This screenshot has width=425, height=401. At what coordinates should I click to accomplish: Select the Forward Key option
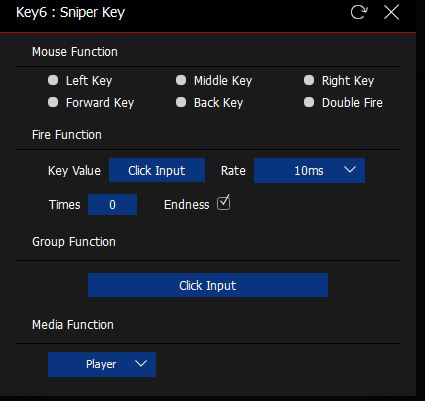pos(53,102)
